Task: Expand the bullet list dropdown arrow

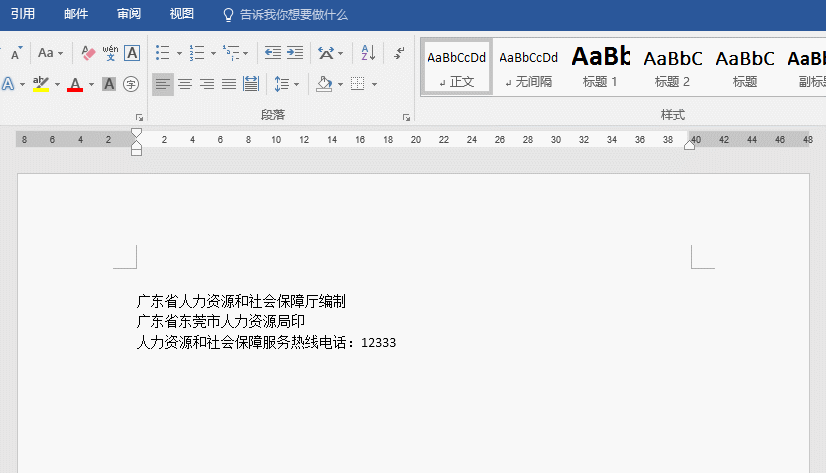Action: [x=179, y=53]
